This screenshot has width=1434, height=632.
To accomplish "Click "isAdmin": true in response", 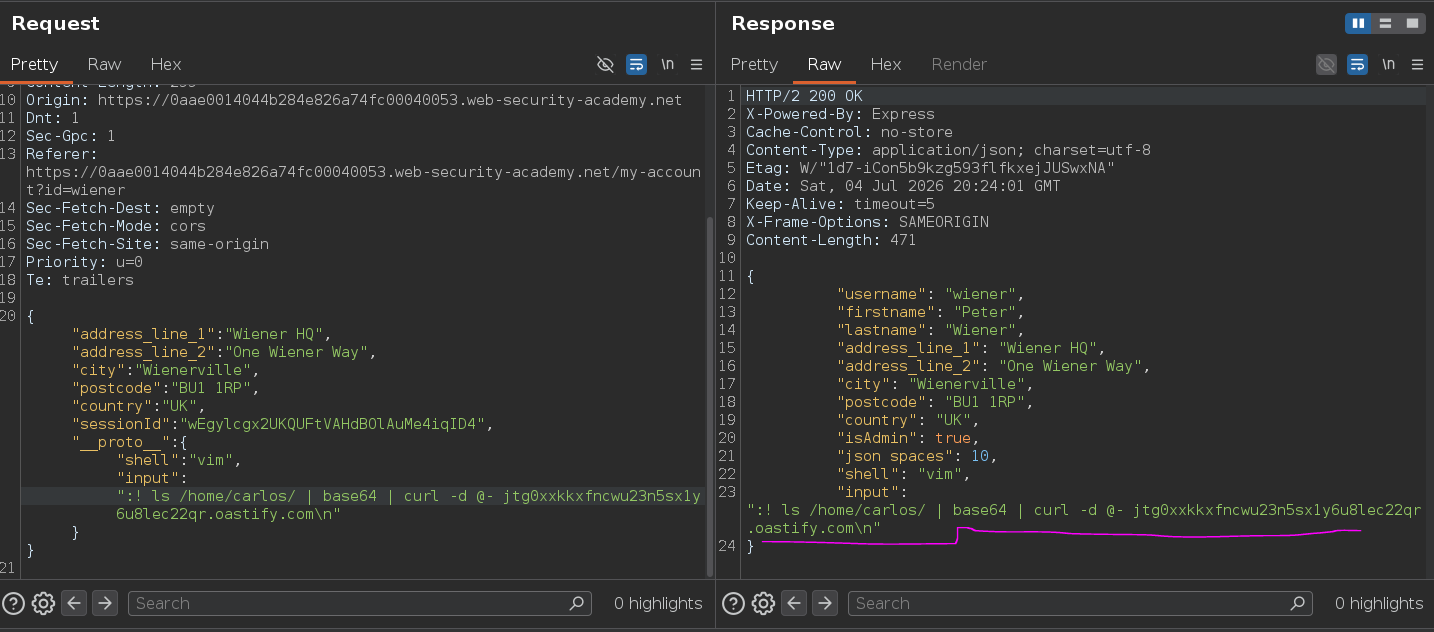I will coord(908,438).
